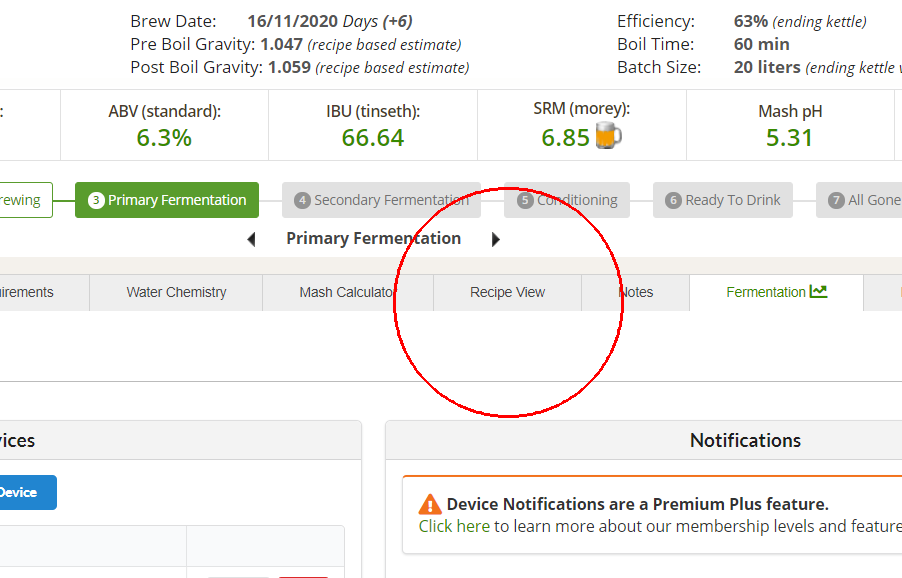Click the SRM value 6.85
Screen dimensions: 902x578
565,138
